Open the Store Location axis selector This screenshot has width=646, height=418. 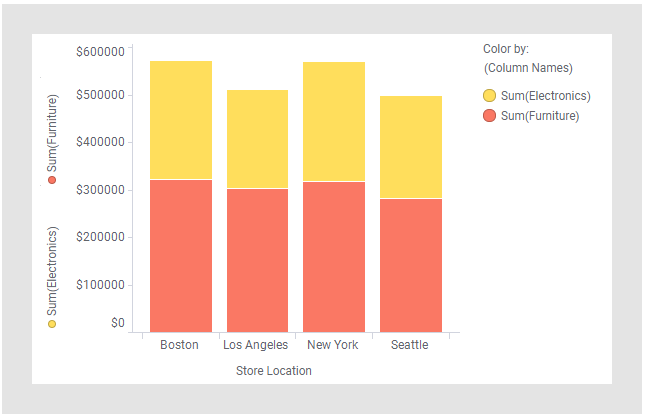[273, 371]
